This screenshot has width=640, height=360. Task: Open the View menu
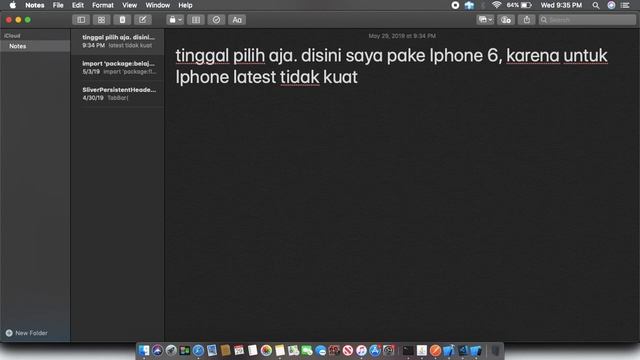[x=129, y=5]
